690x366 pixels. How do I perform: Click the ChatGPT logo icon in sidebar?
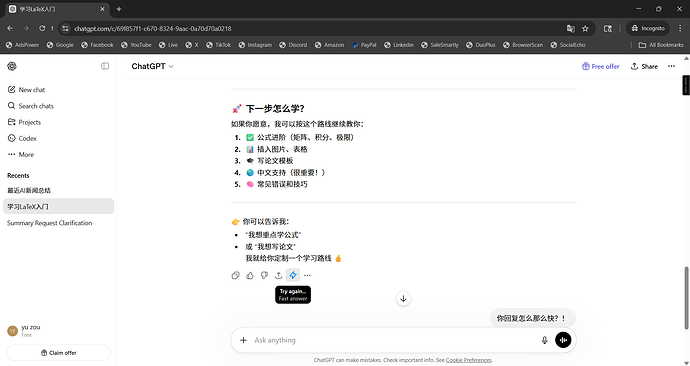tap(12, 66)
